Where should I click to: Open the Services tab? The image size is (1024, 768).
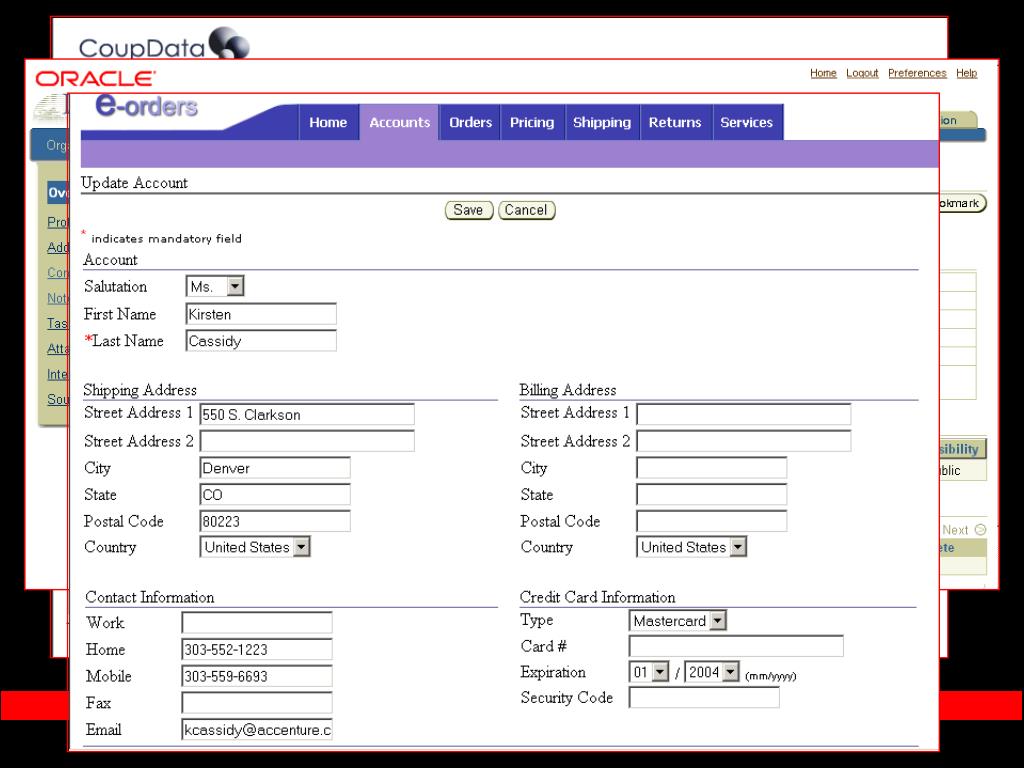point(747,122)
